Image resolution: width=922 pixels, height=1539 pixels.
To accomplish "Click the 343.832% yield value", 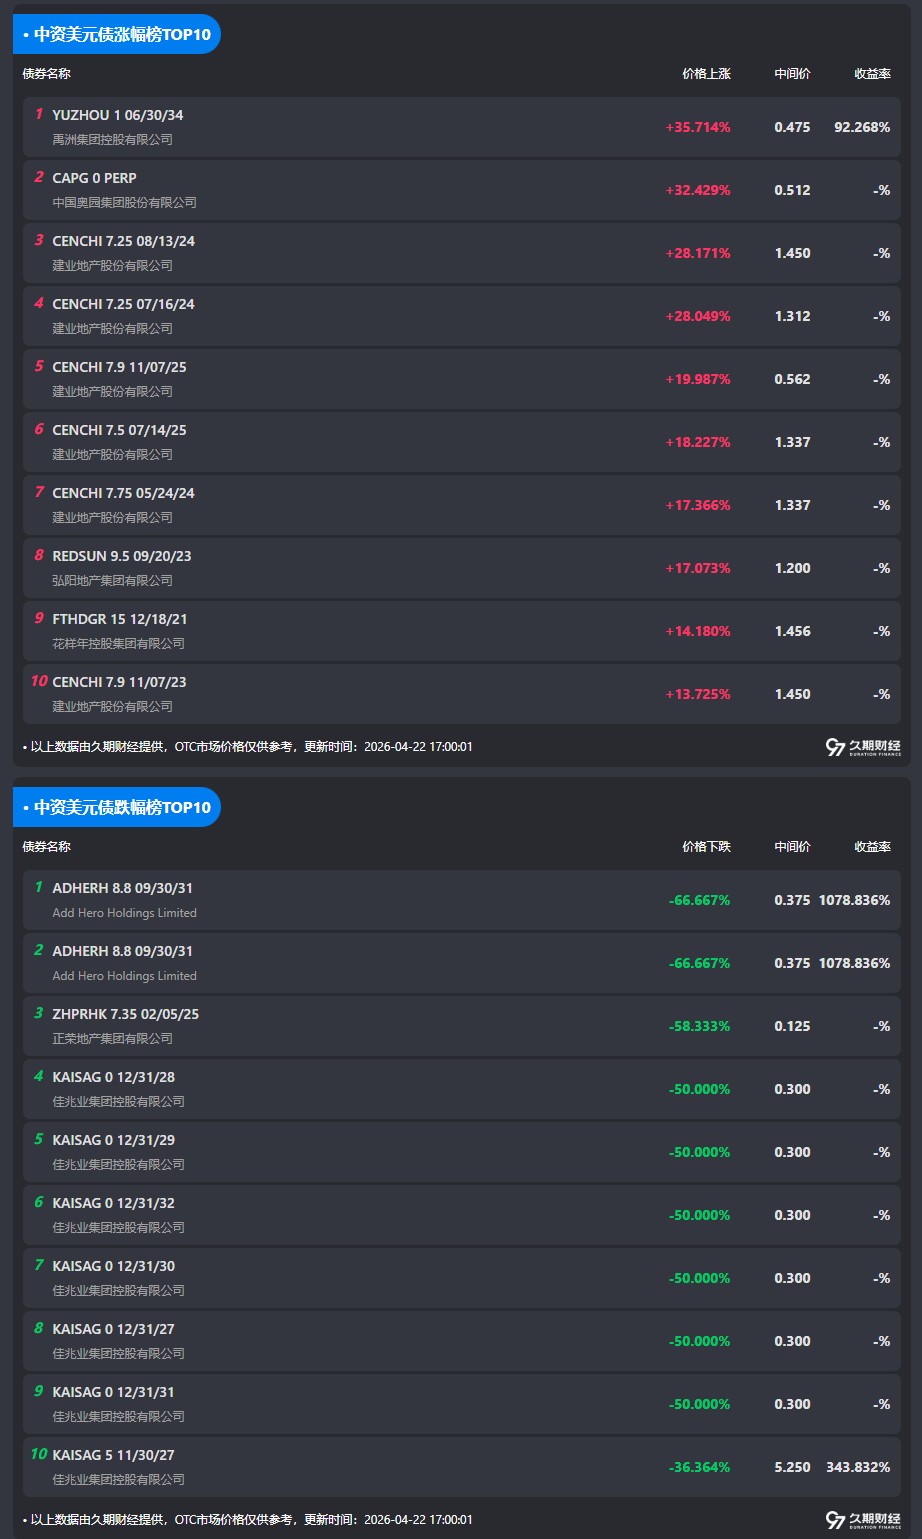I will 857,1467.
